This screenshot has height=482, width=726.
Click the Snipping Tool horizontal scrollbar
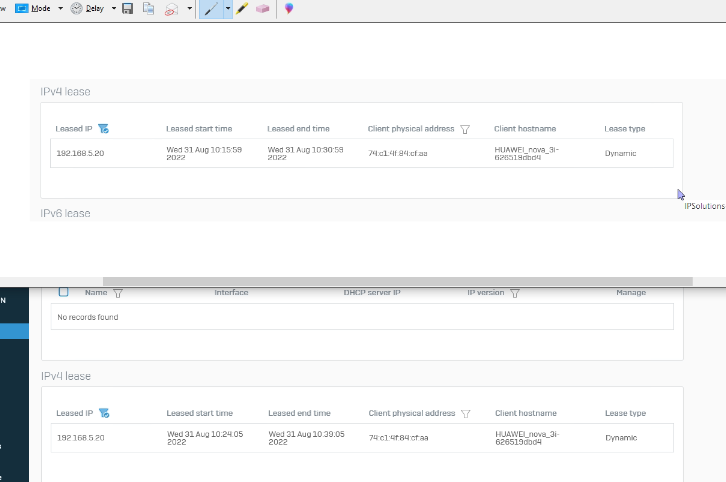tap(398, 282)
